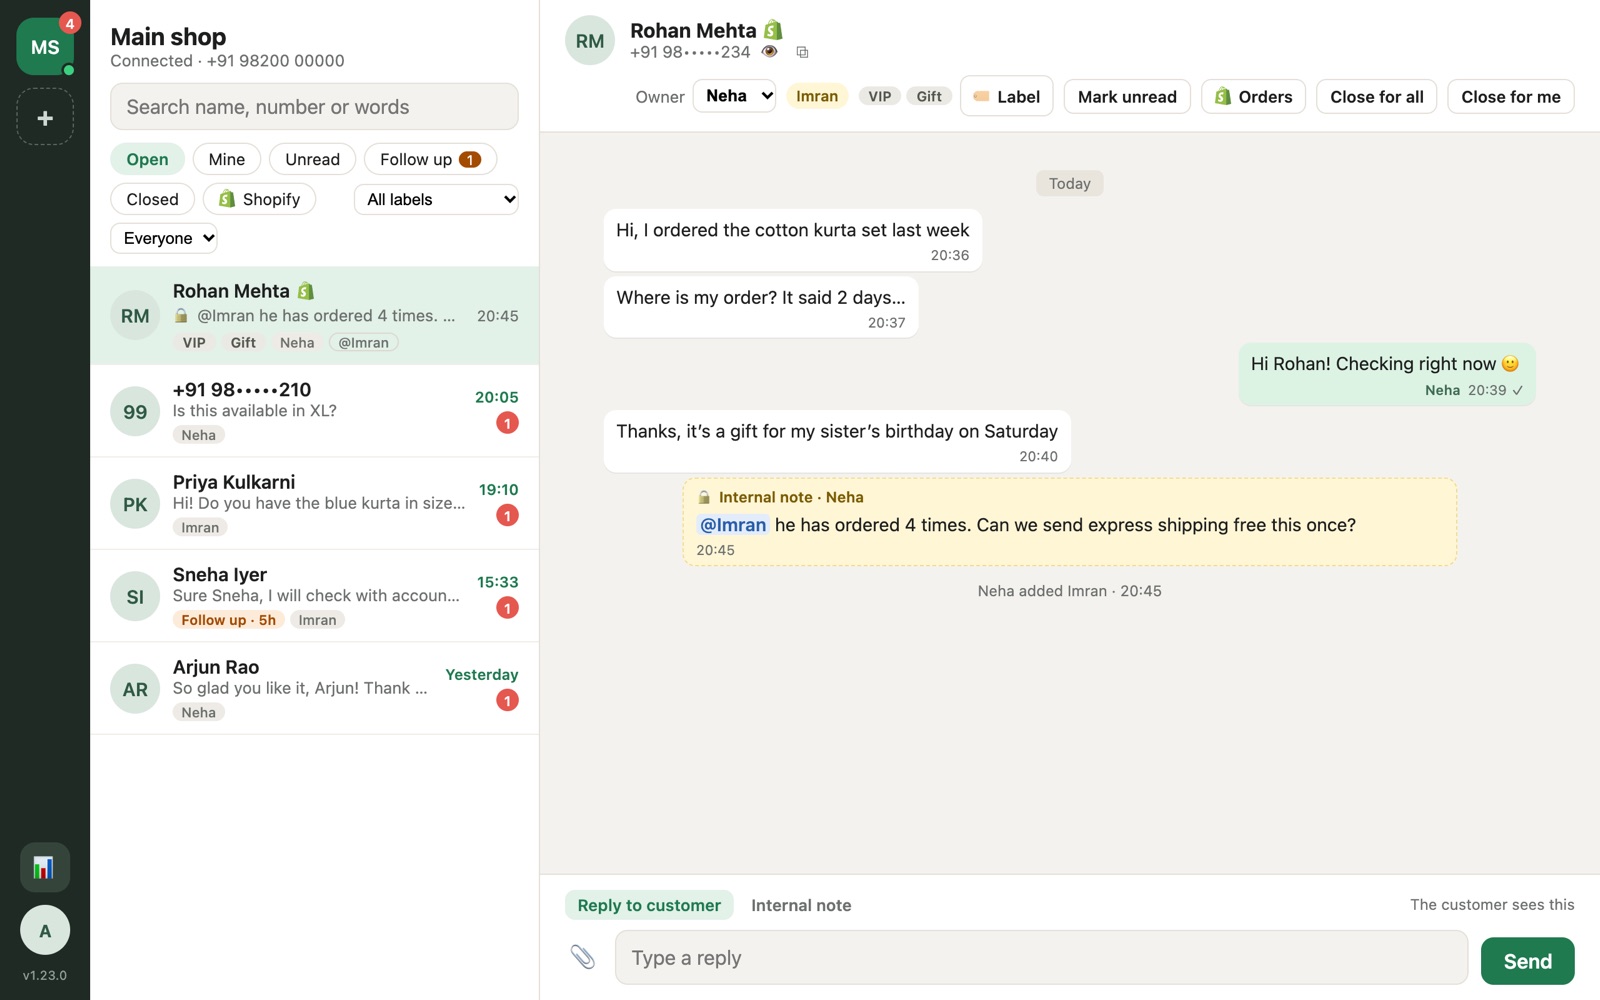Toggle the Shopify filter chip

tap(259, 199)
